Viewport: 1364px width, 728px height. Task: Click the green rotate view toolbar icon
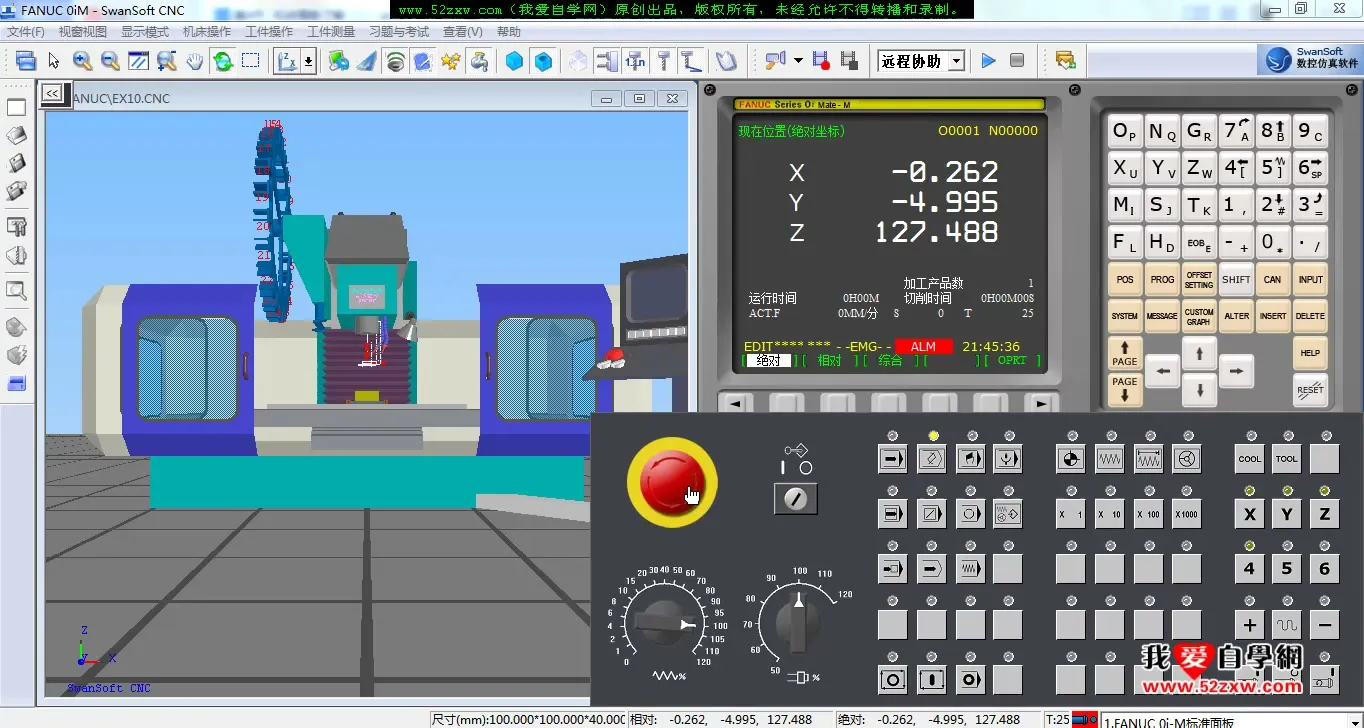pos(223,61)
